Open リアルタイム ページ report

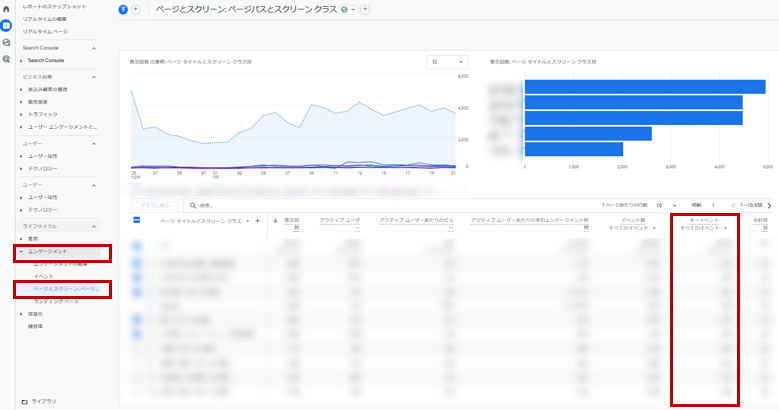pyautogui.click(x=45, y=31)
